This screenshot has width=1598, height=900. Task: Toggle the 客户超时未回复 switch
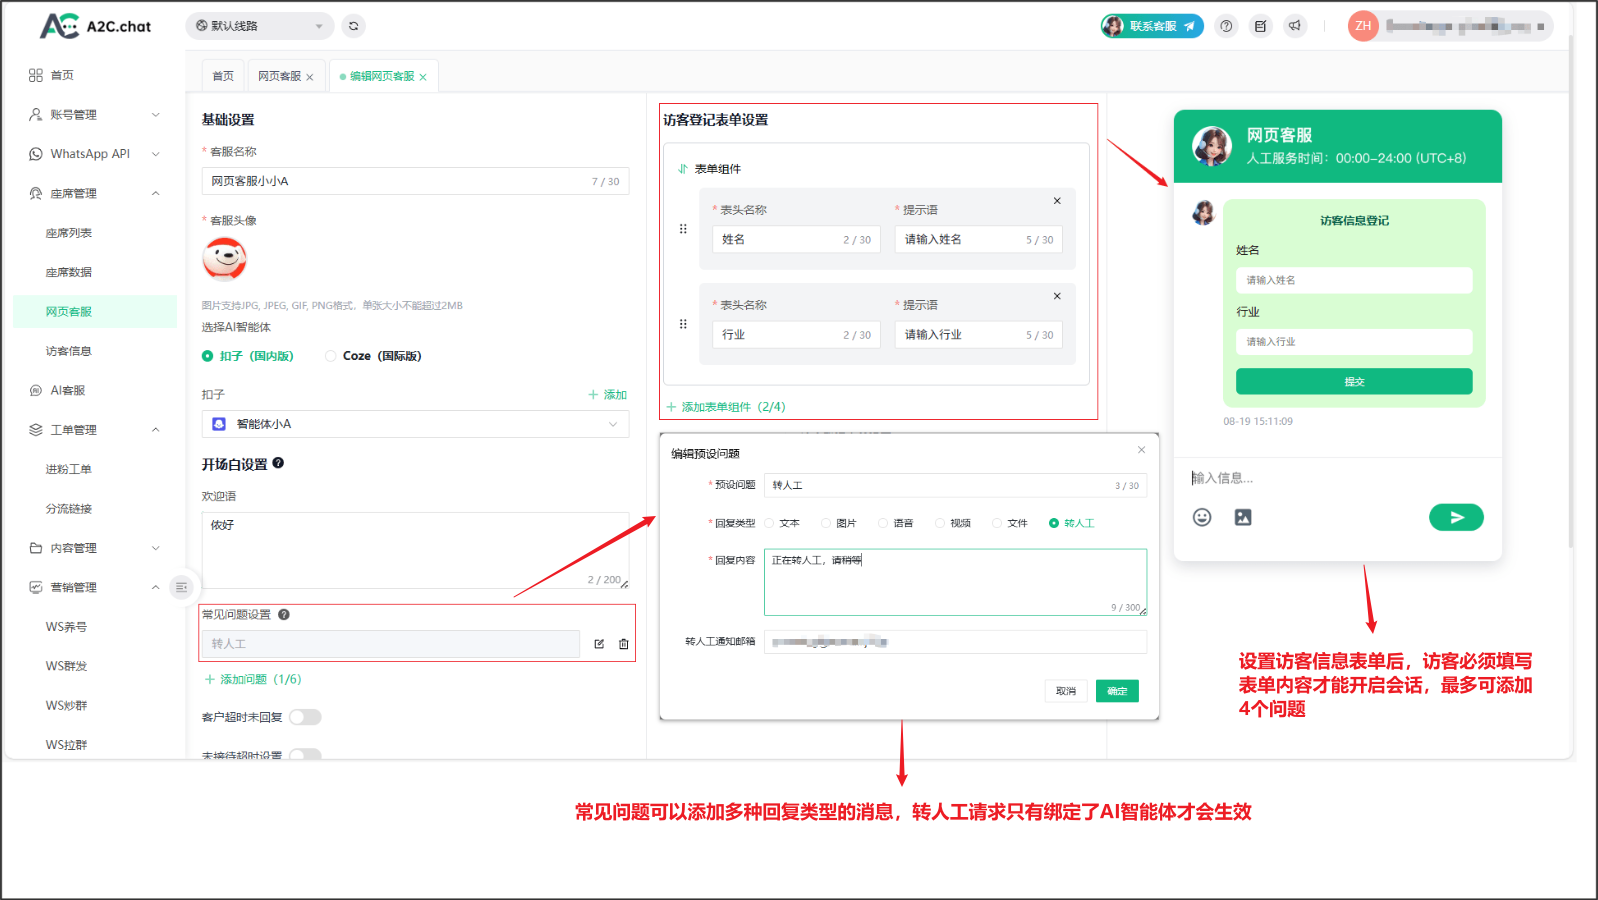305,717
